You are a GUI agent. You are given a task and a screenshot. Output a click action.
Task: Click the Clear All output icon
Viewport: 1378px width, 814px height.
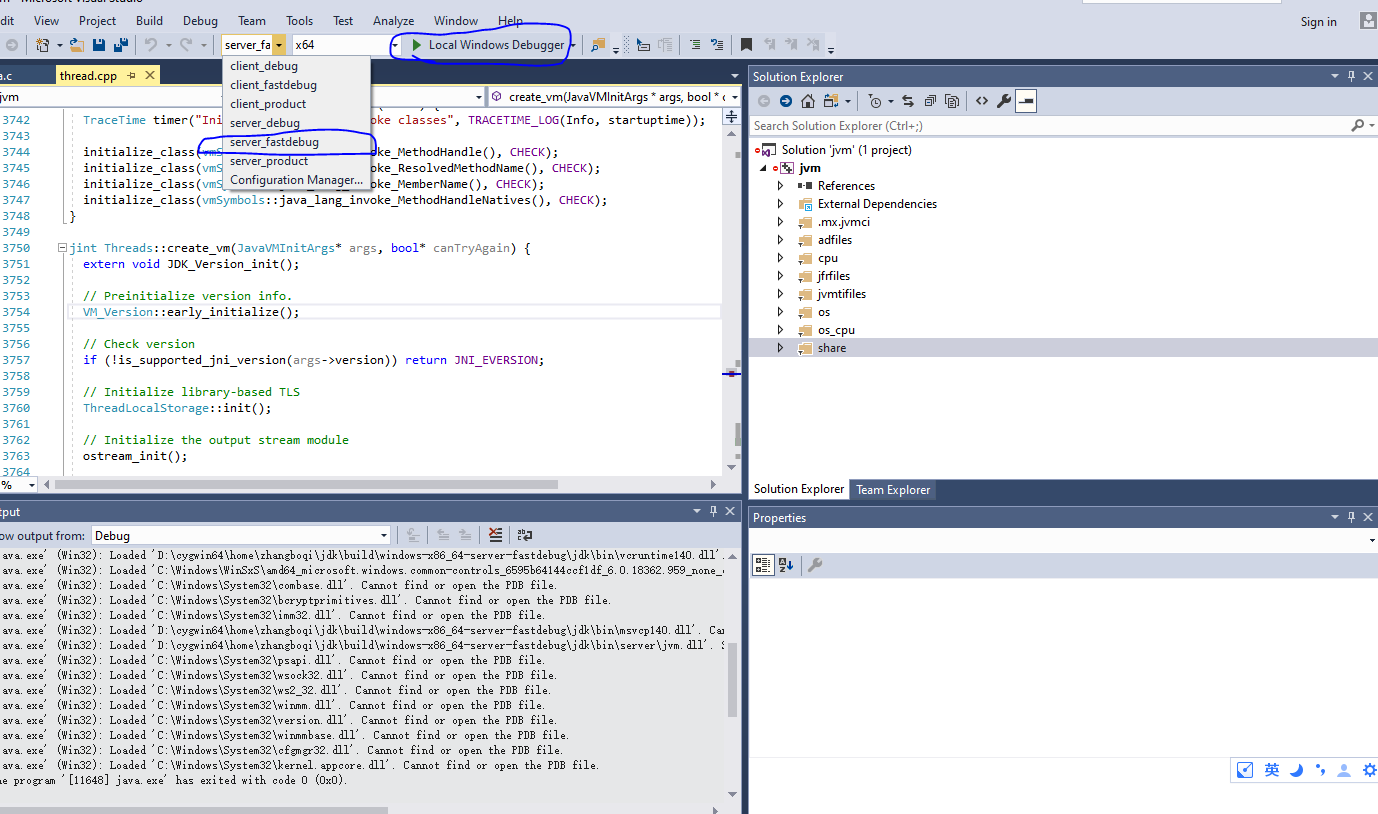coord(495,536)
